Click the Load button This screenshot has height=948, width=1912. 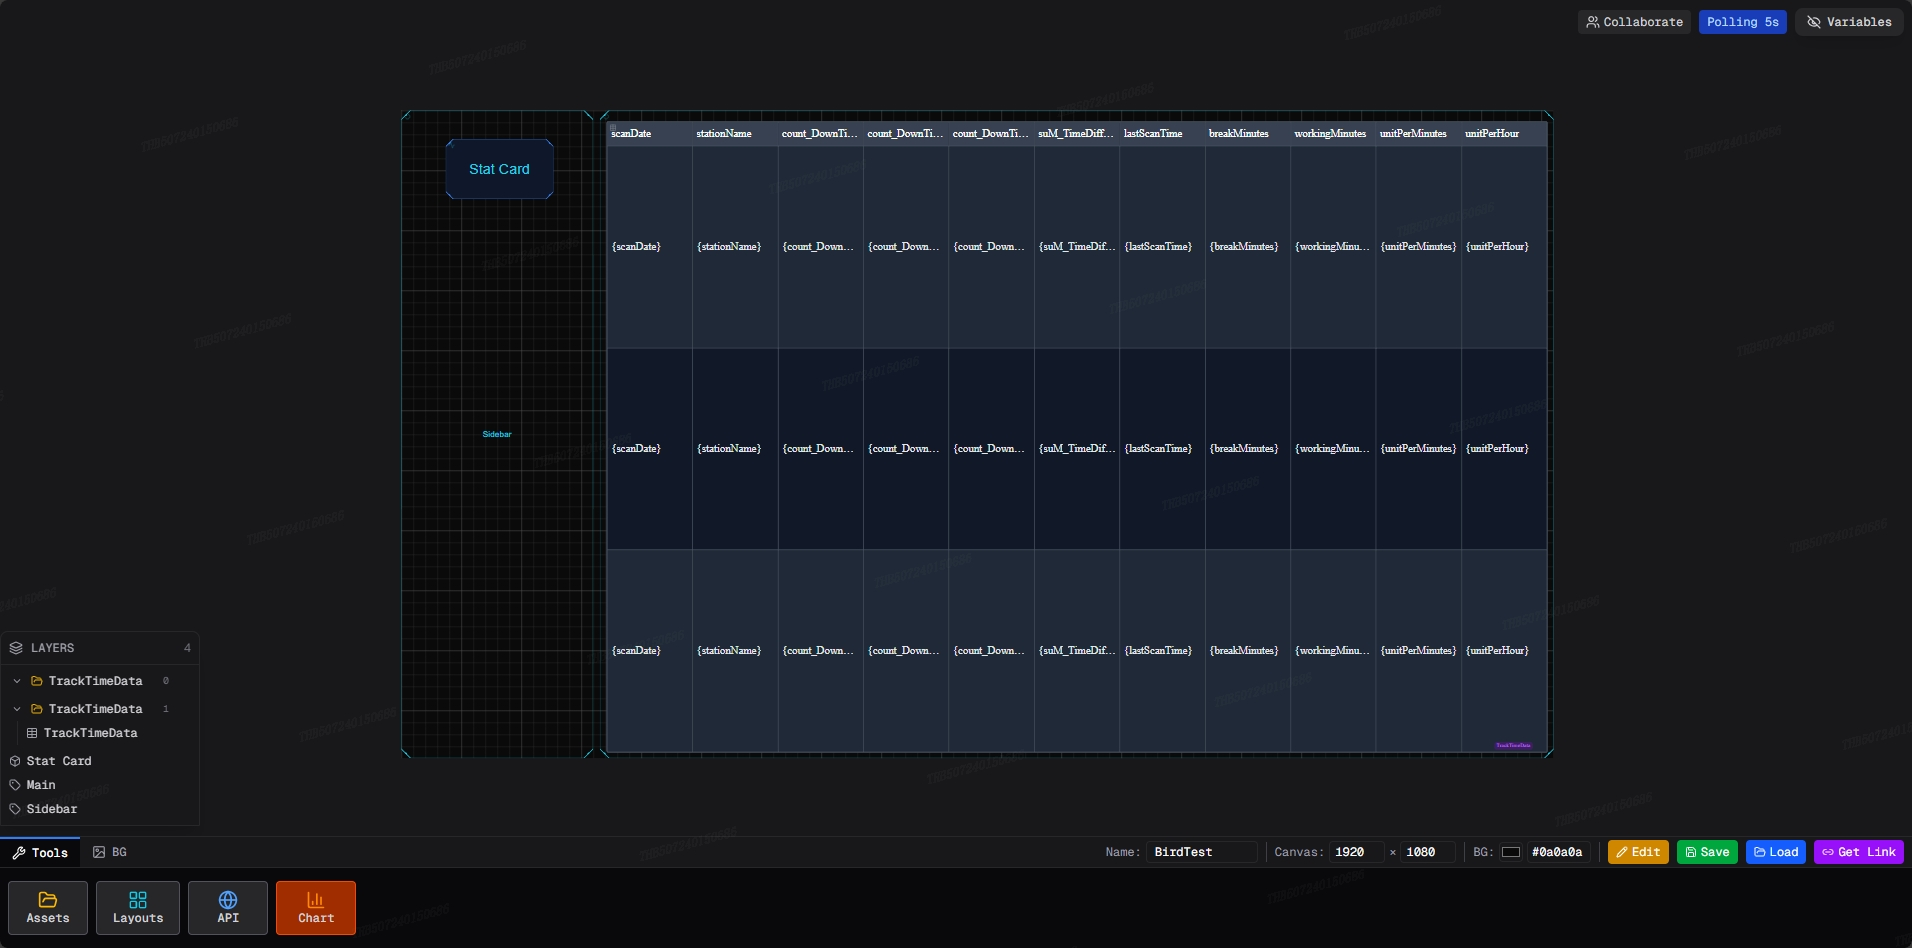click(1776, 852)
